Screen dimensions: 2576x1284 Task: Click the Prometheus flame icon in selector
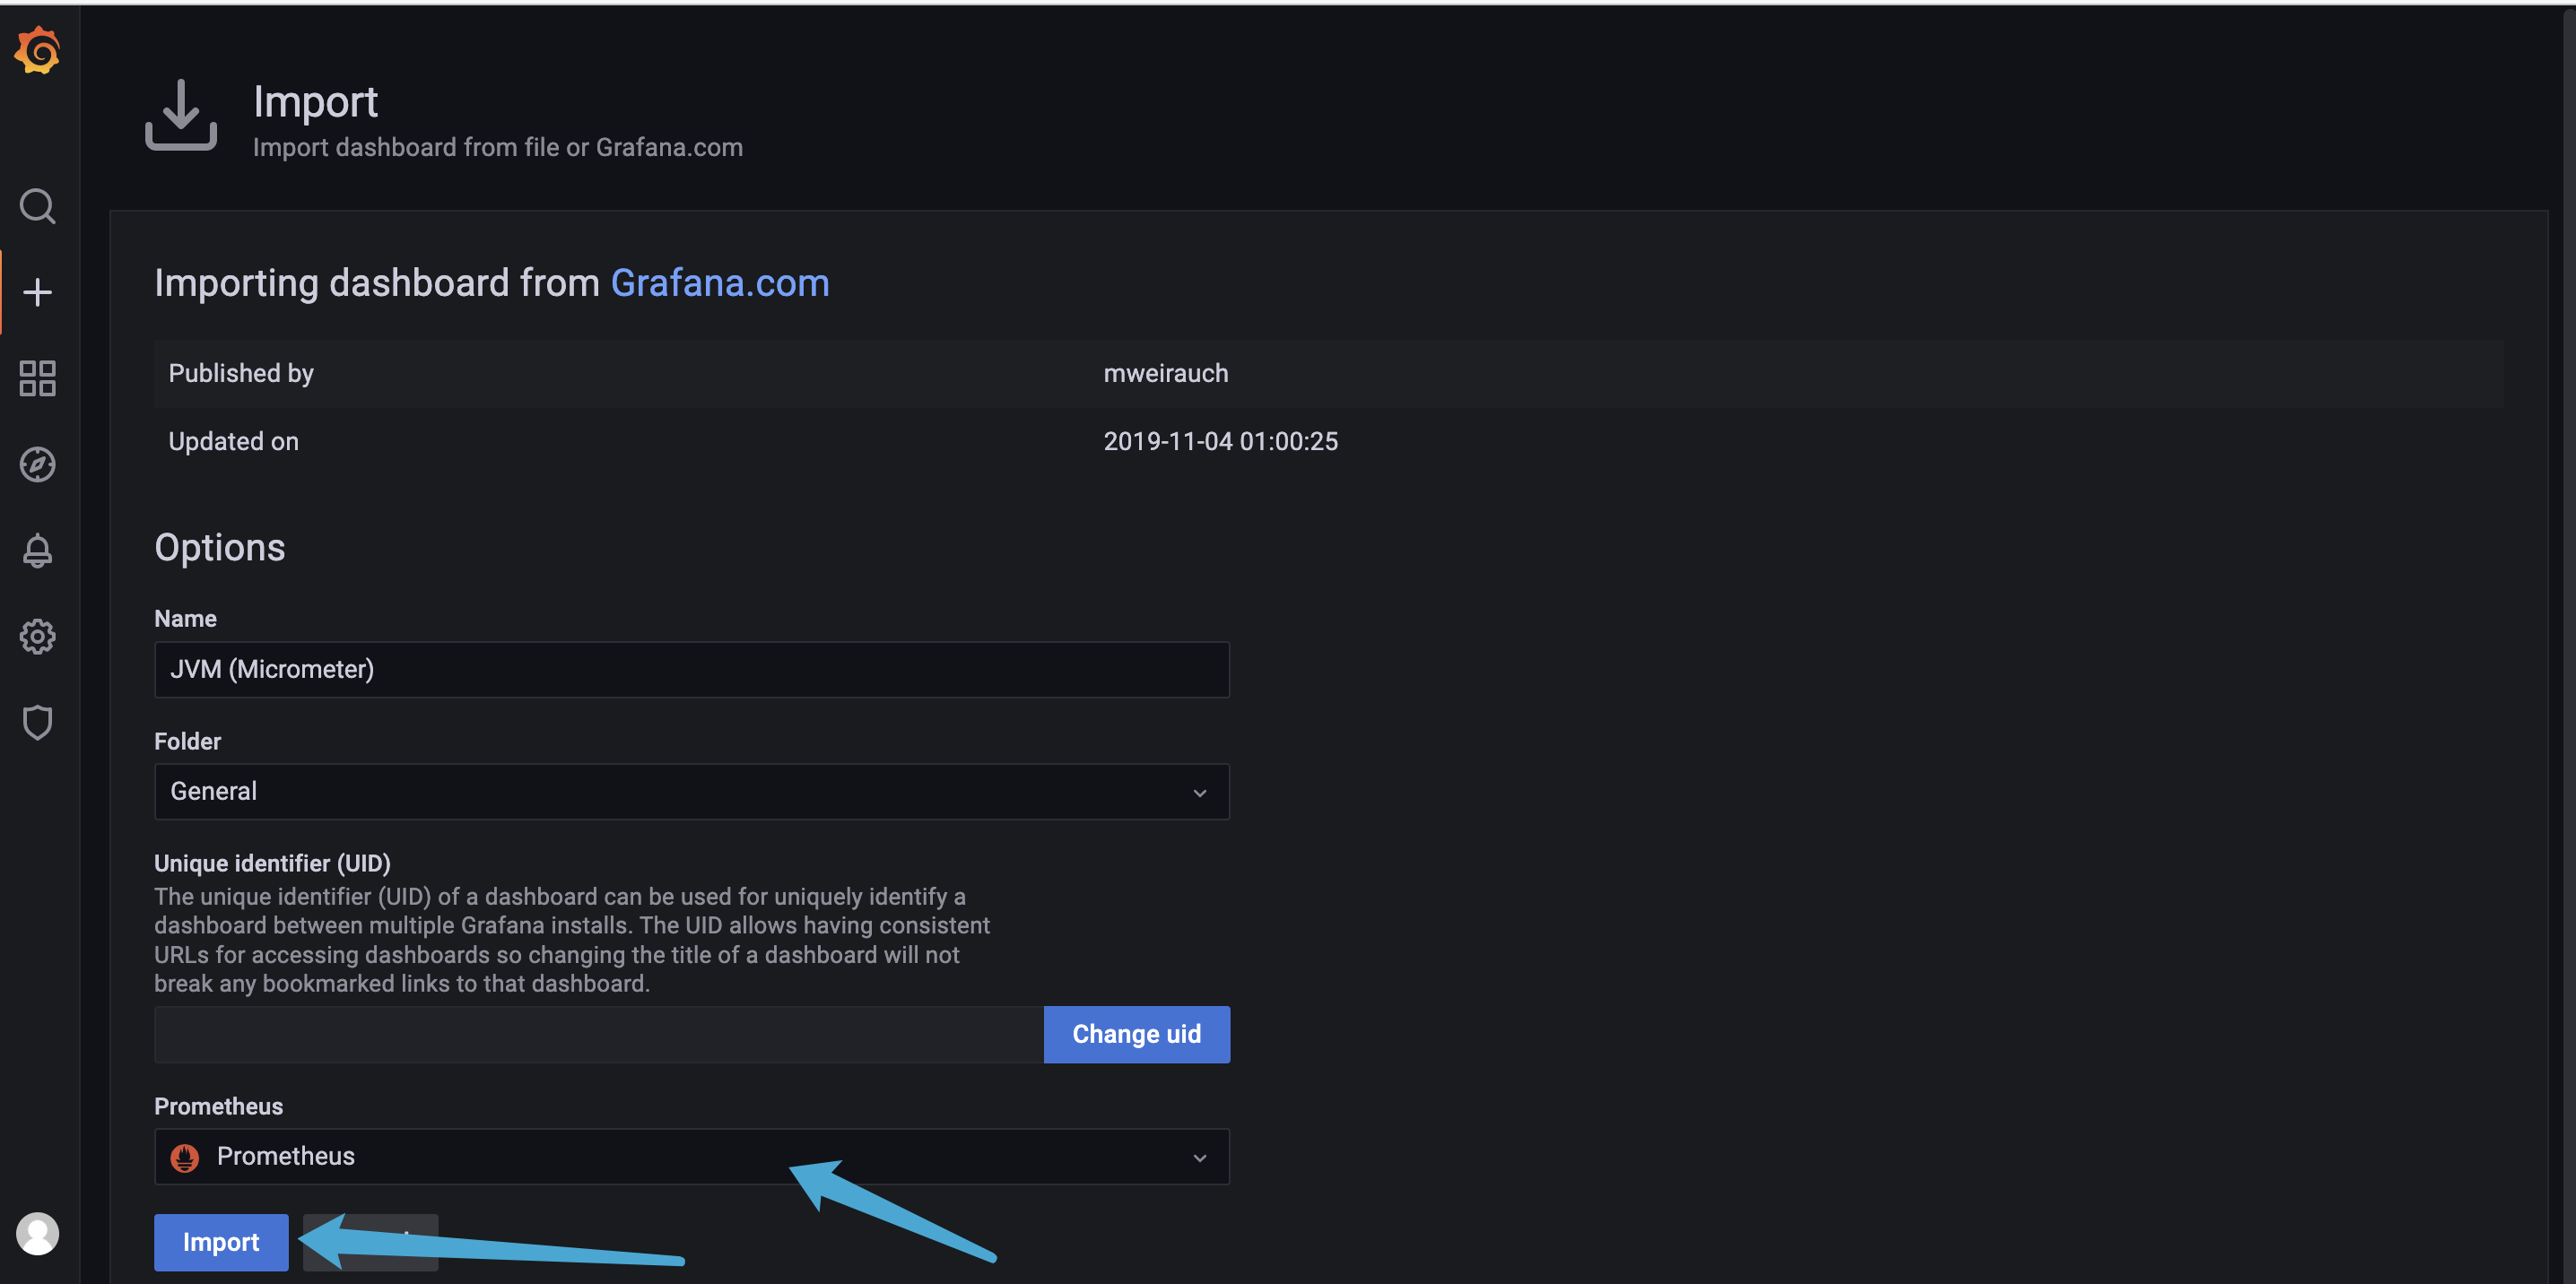185,1157
